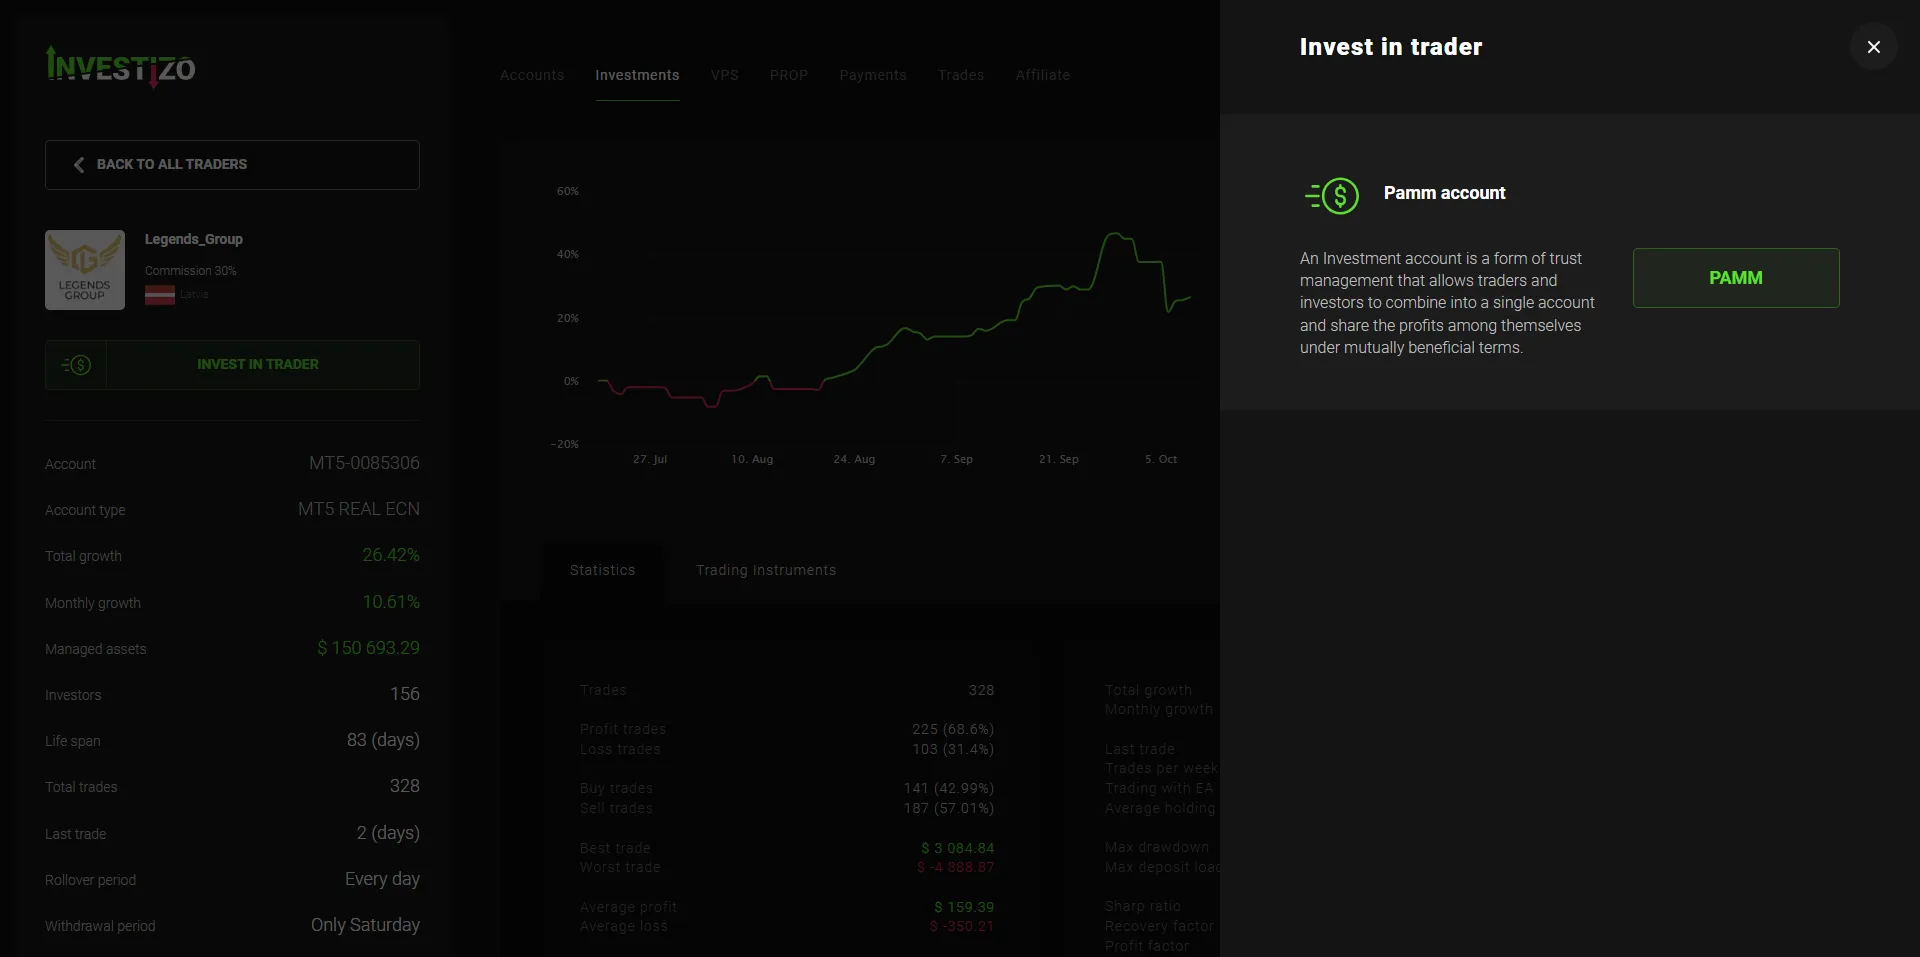Click the average profit value $ 159.39
This screenshot has width=1920, height=957.
click(964, 907)
